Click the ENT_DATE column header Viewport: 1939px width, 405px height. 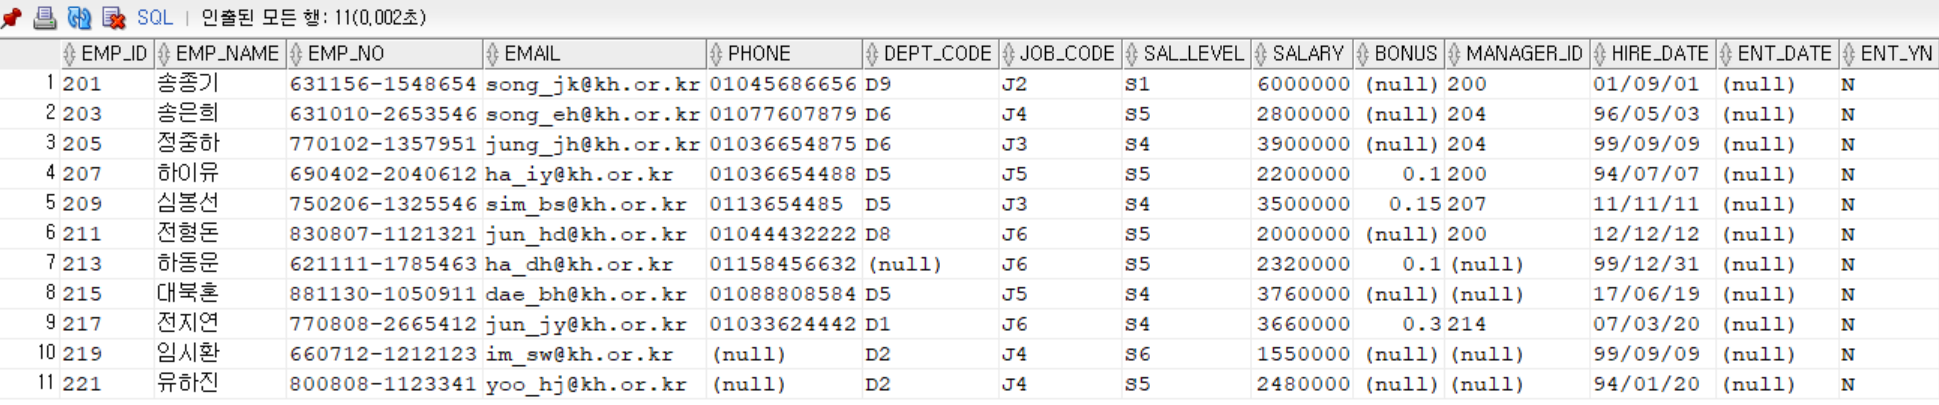(1777, 54)
